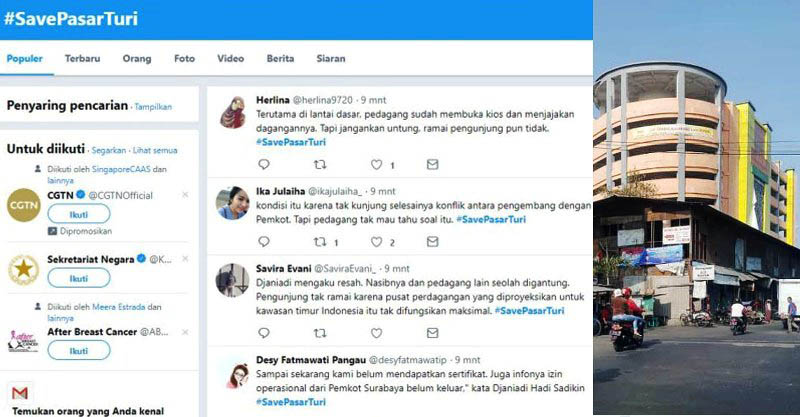Screen dimensions: 800x417
Task: Open Temukan orang yang Anda kenal
Action: [x=88, y=411]
